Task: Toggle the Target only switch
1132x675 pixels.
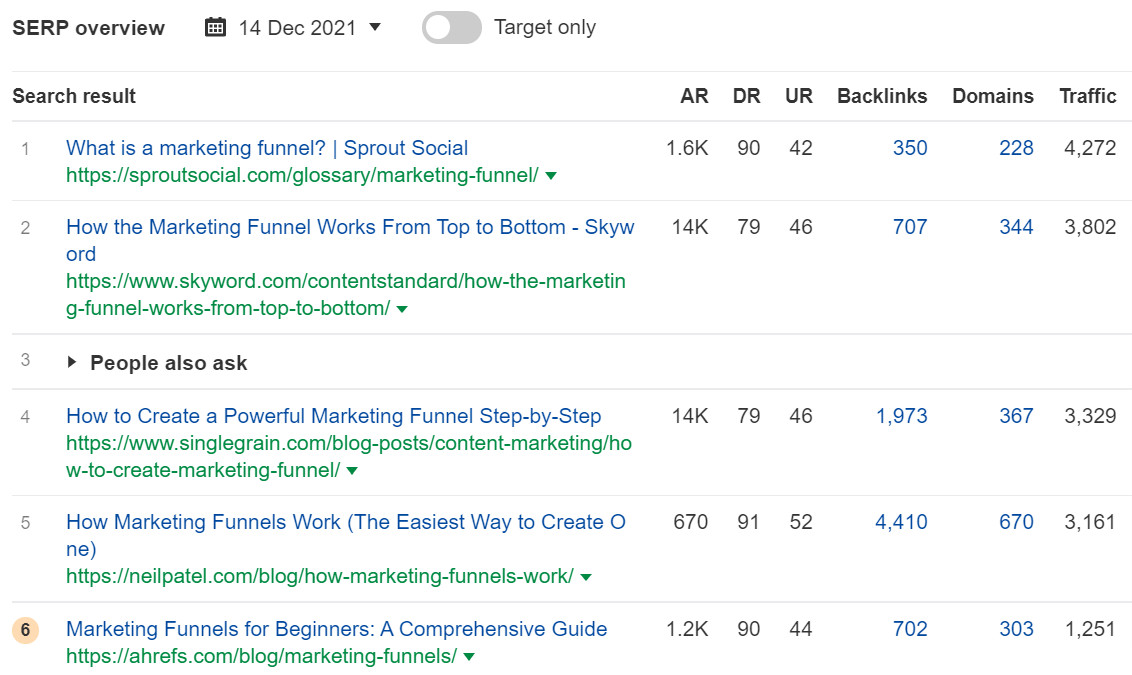Action: coord(451,27)
